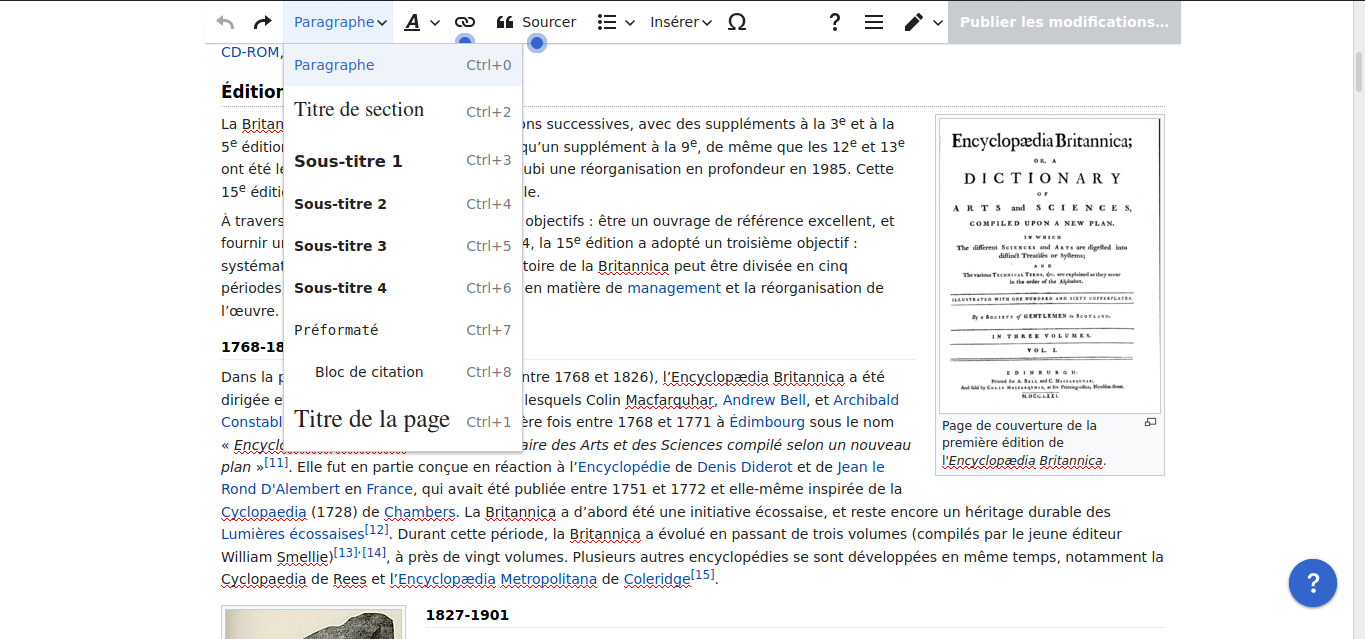Click the CD-ROM link

coord(250,52)
